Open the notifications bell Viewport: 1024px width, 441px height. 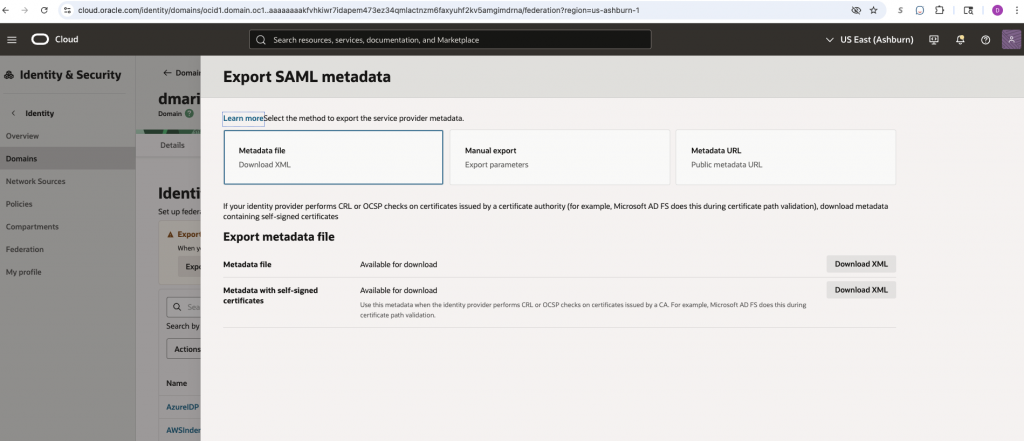coord(960,40)
